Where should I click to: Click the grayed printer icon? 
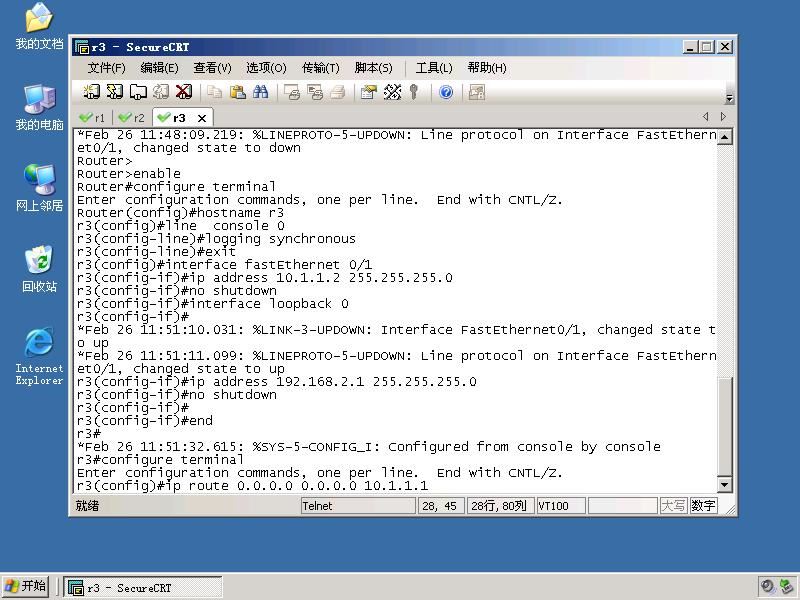(x=337, y=92)
